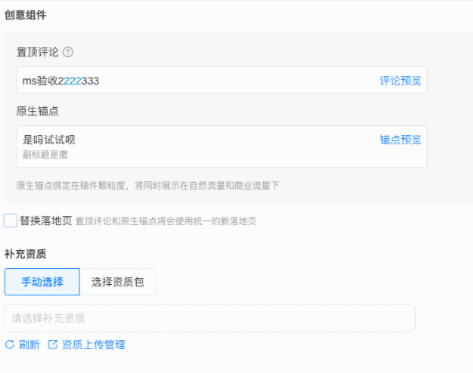Click the 刷新 link text
This screenshot has height=373, width=473.
[29, 345]
